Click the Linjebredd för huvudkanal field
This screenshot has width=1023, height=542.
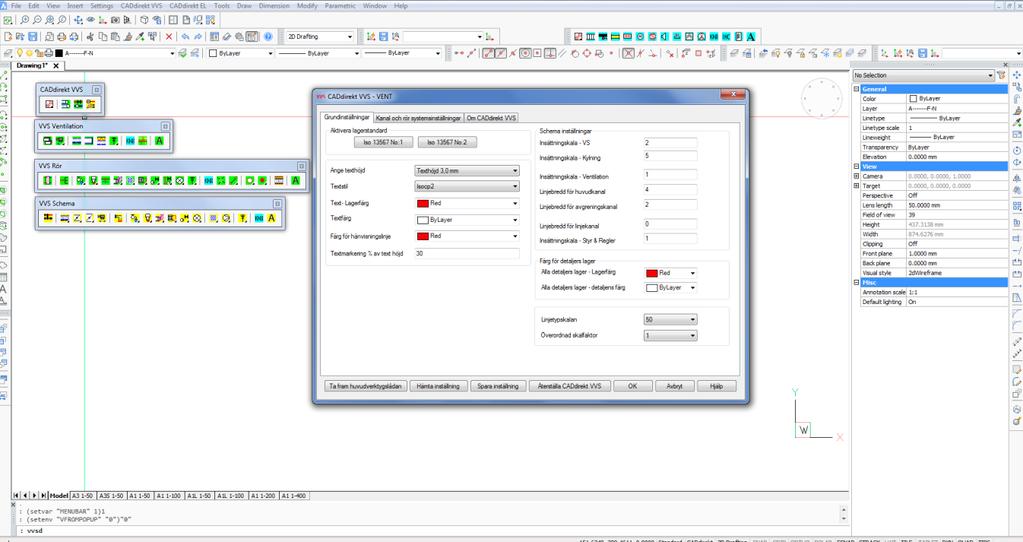tap(670, 190)
